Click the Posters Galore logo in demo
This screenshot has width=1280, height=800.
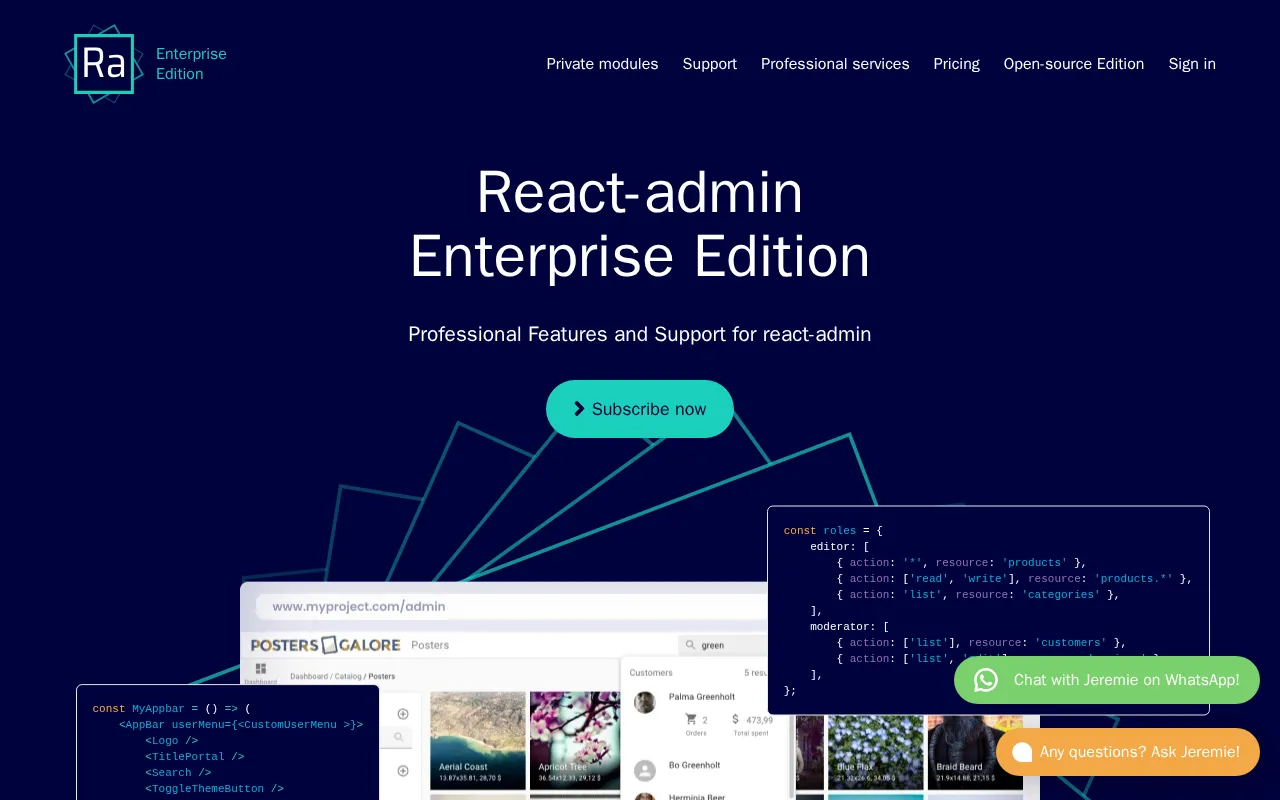point(325,645)
